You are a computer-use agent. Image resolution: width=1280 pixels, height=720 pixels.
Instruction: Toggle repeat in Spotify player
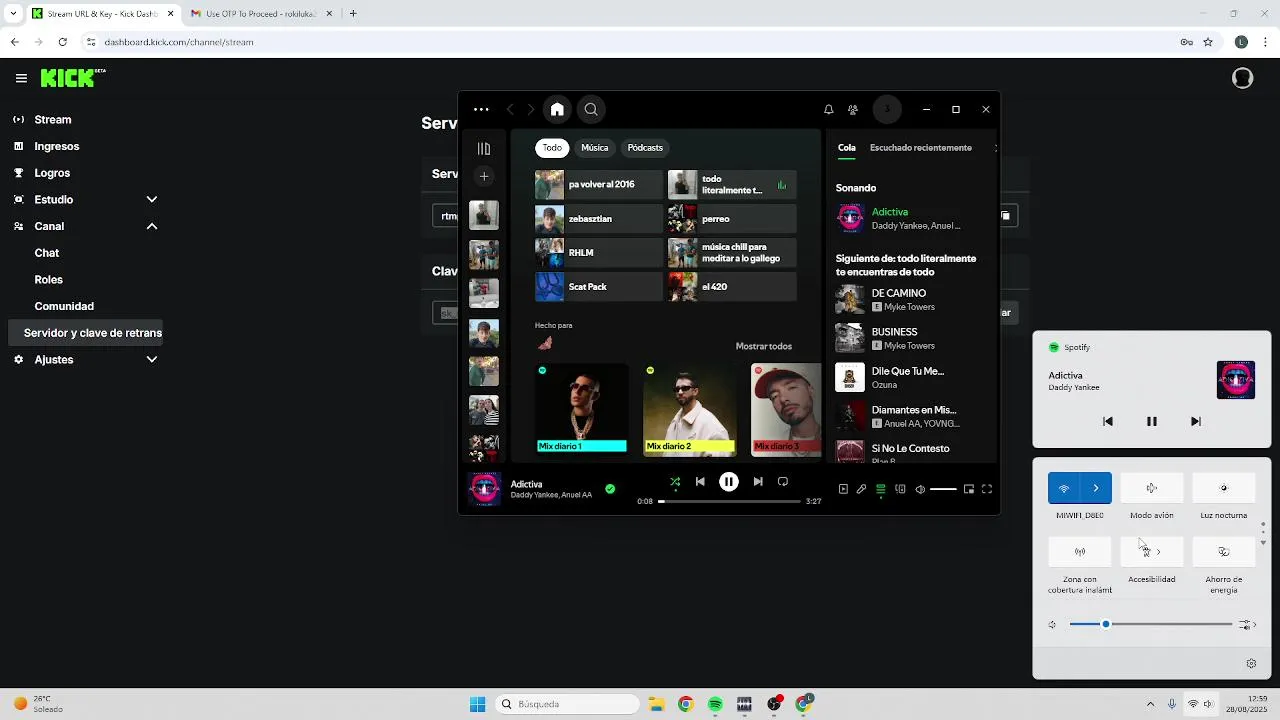point(783,481)
